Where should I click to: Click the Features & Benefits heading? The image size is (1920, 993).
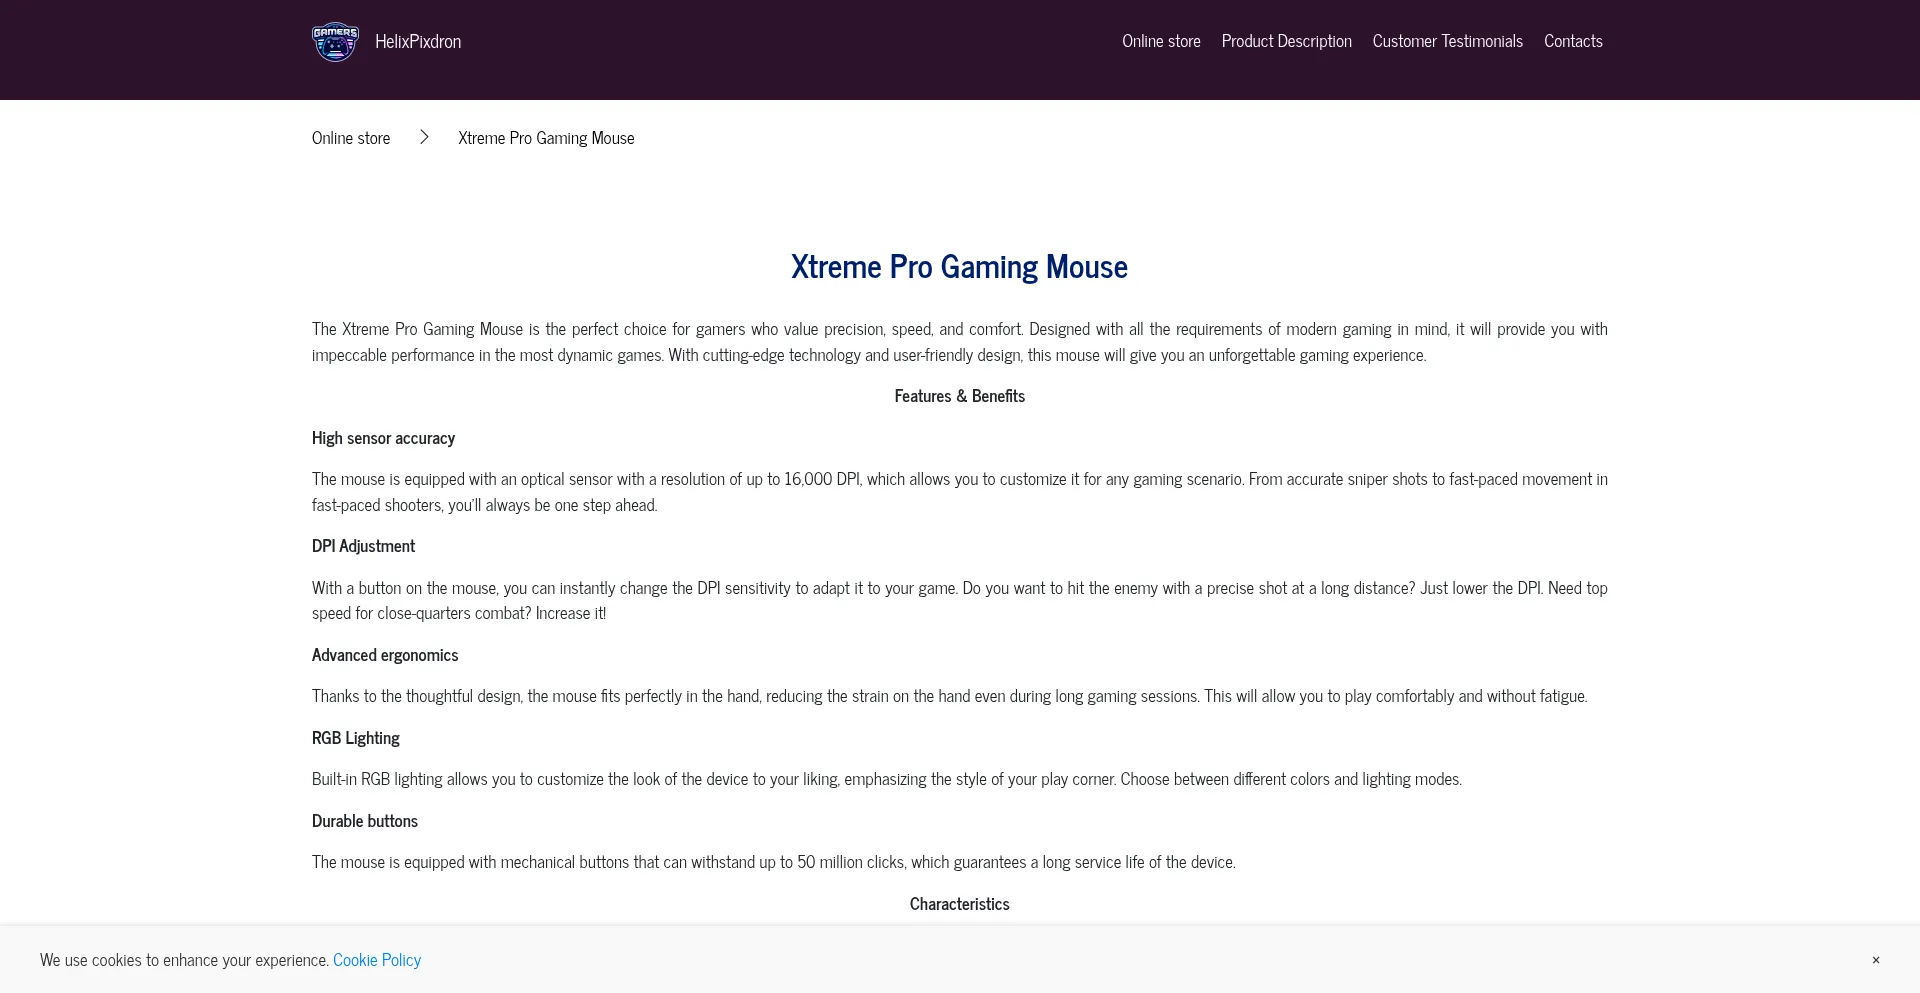[x=959, y=395]
